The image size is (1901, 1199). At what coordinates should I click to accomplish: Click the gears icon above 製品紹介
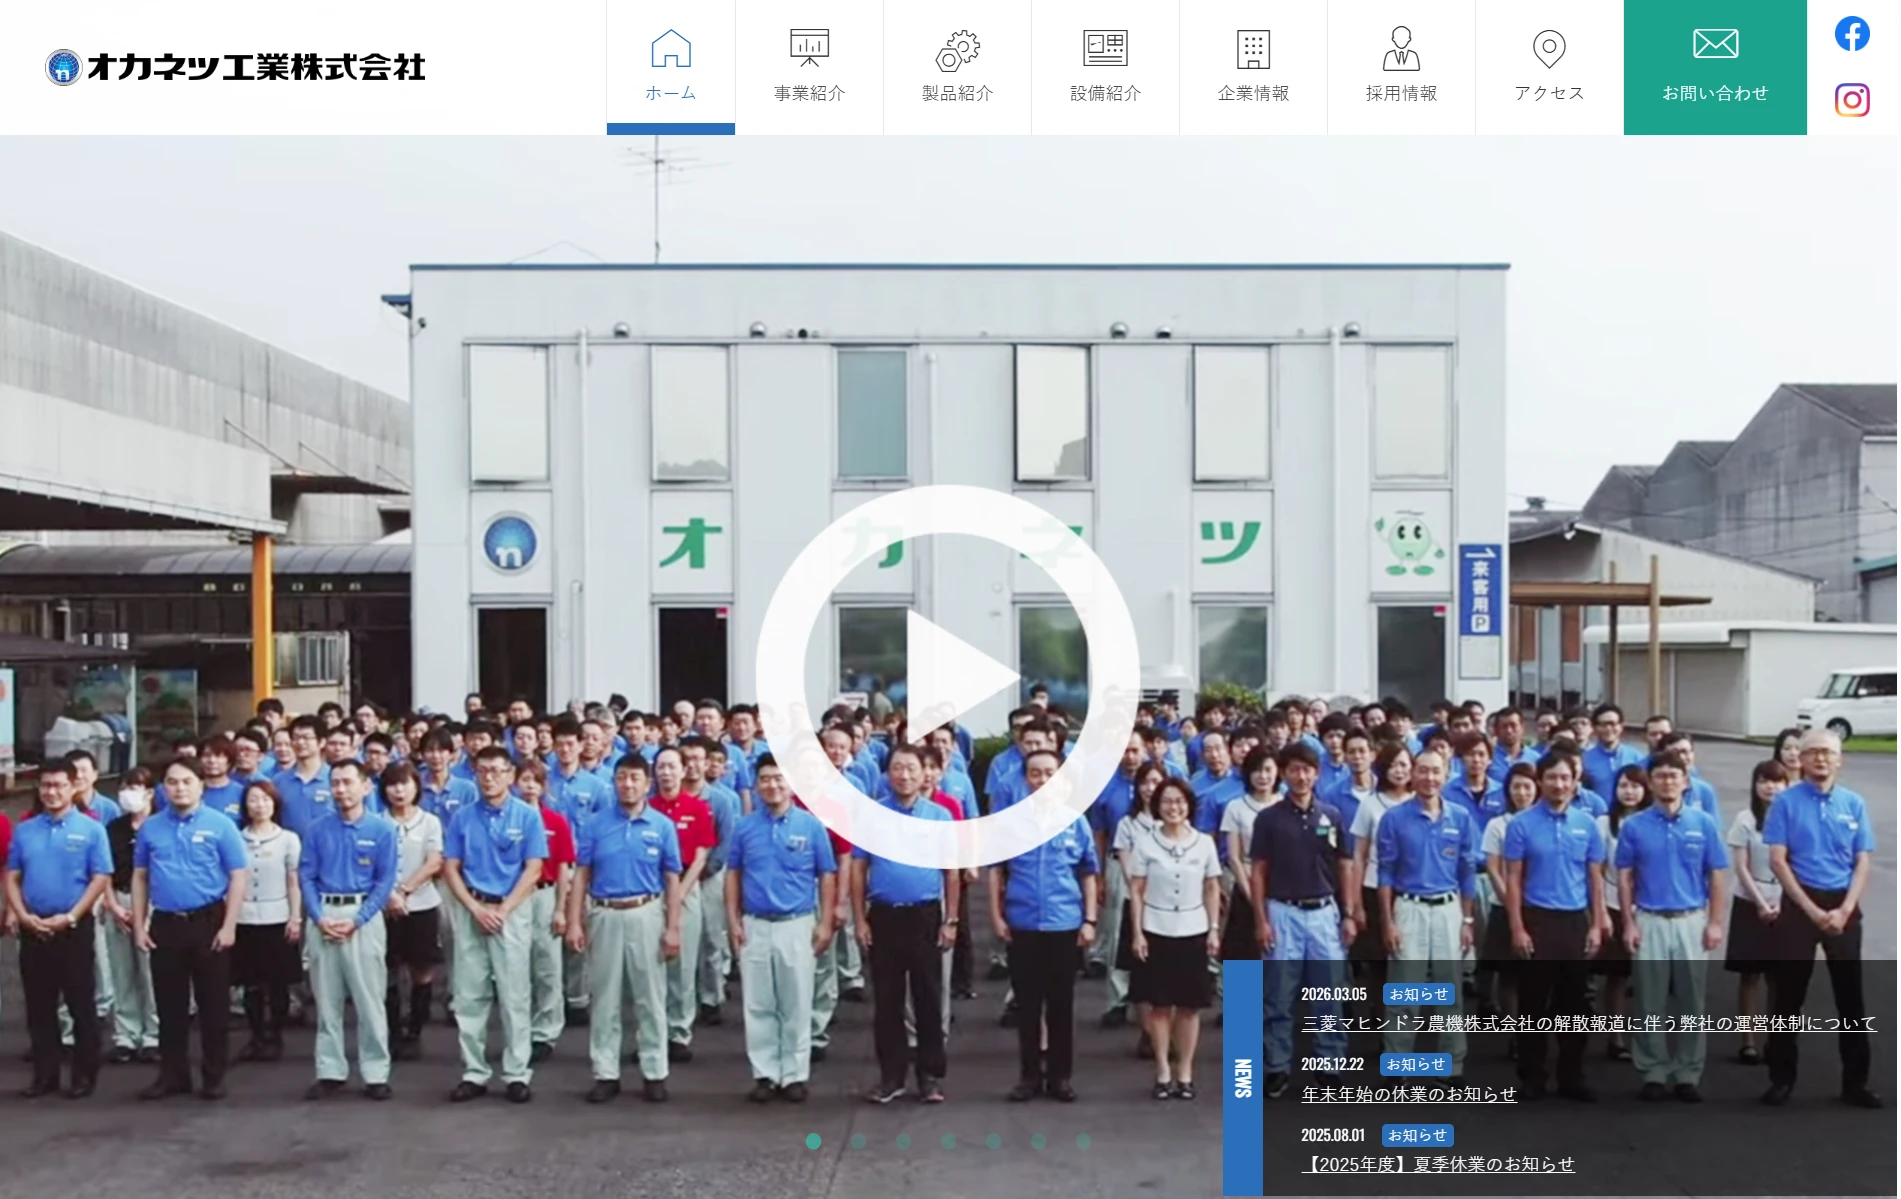(957, 50)
